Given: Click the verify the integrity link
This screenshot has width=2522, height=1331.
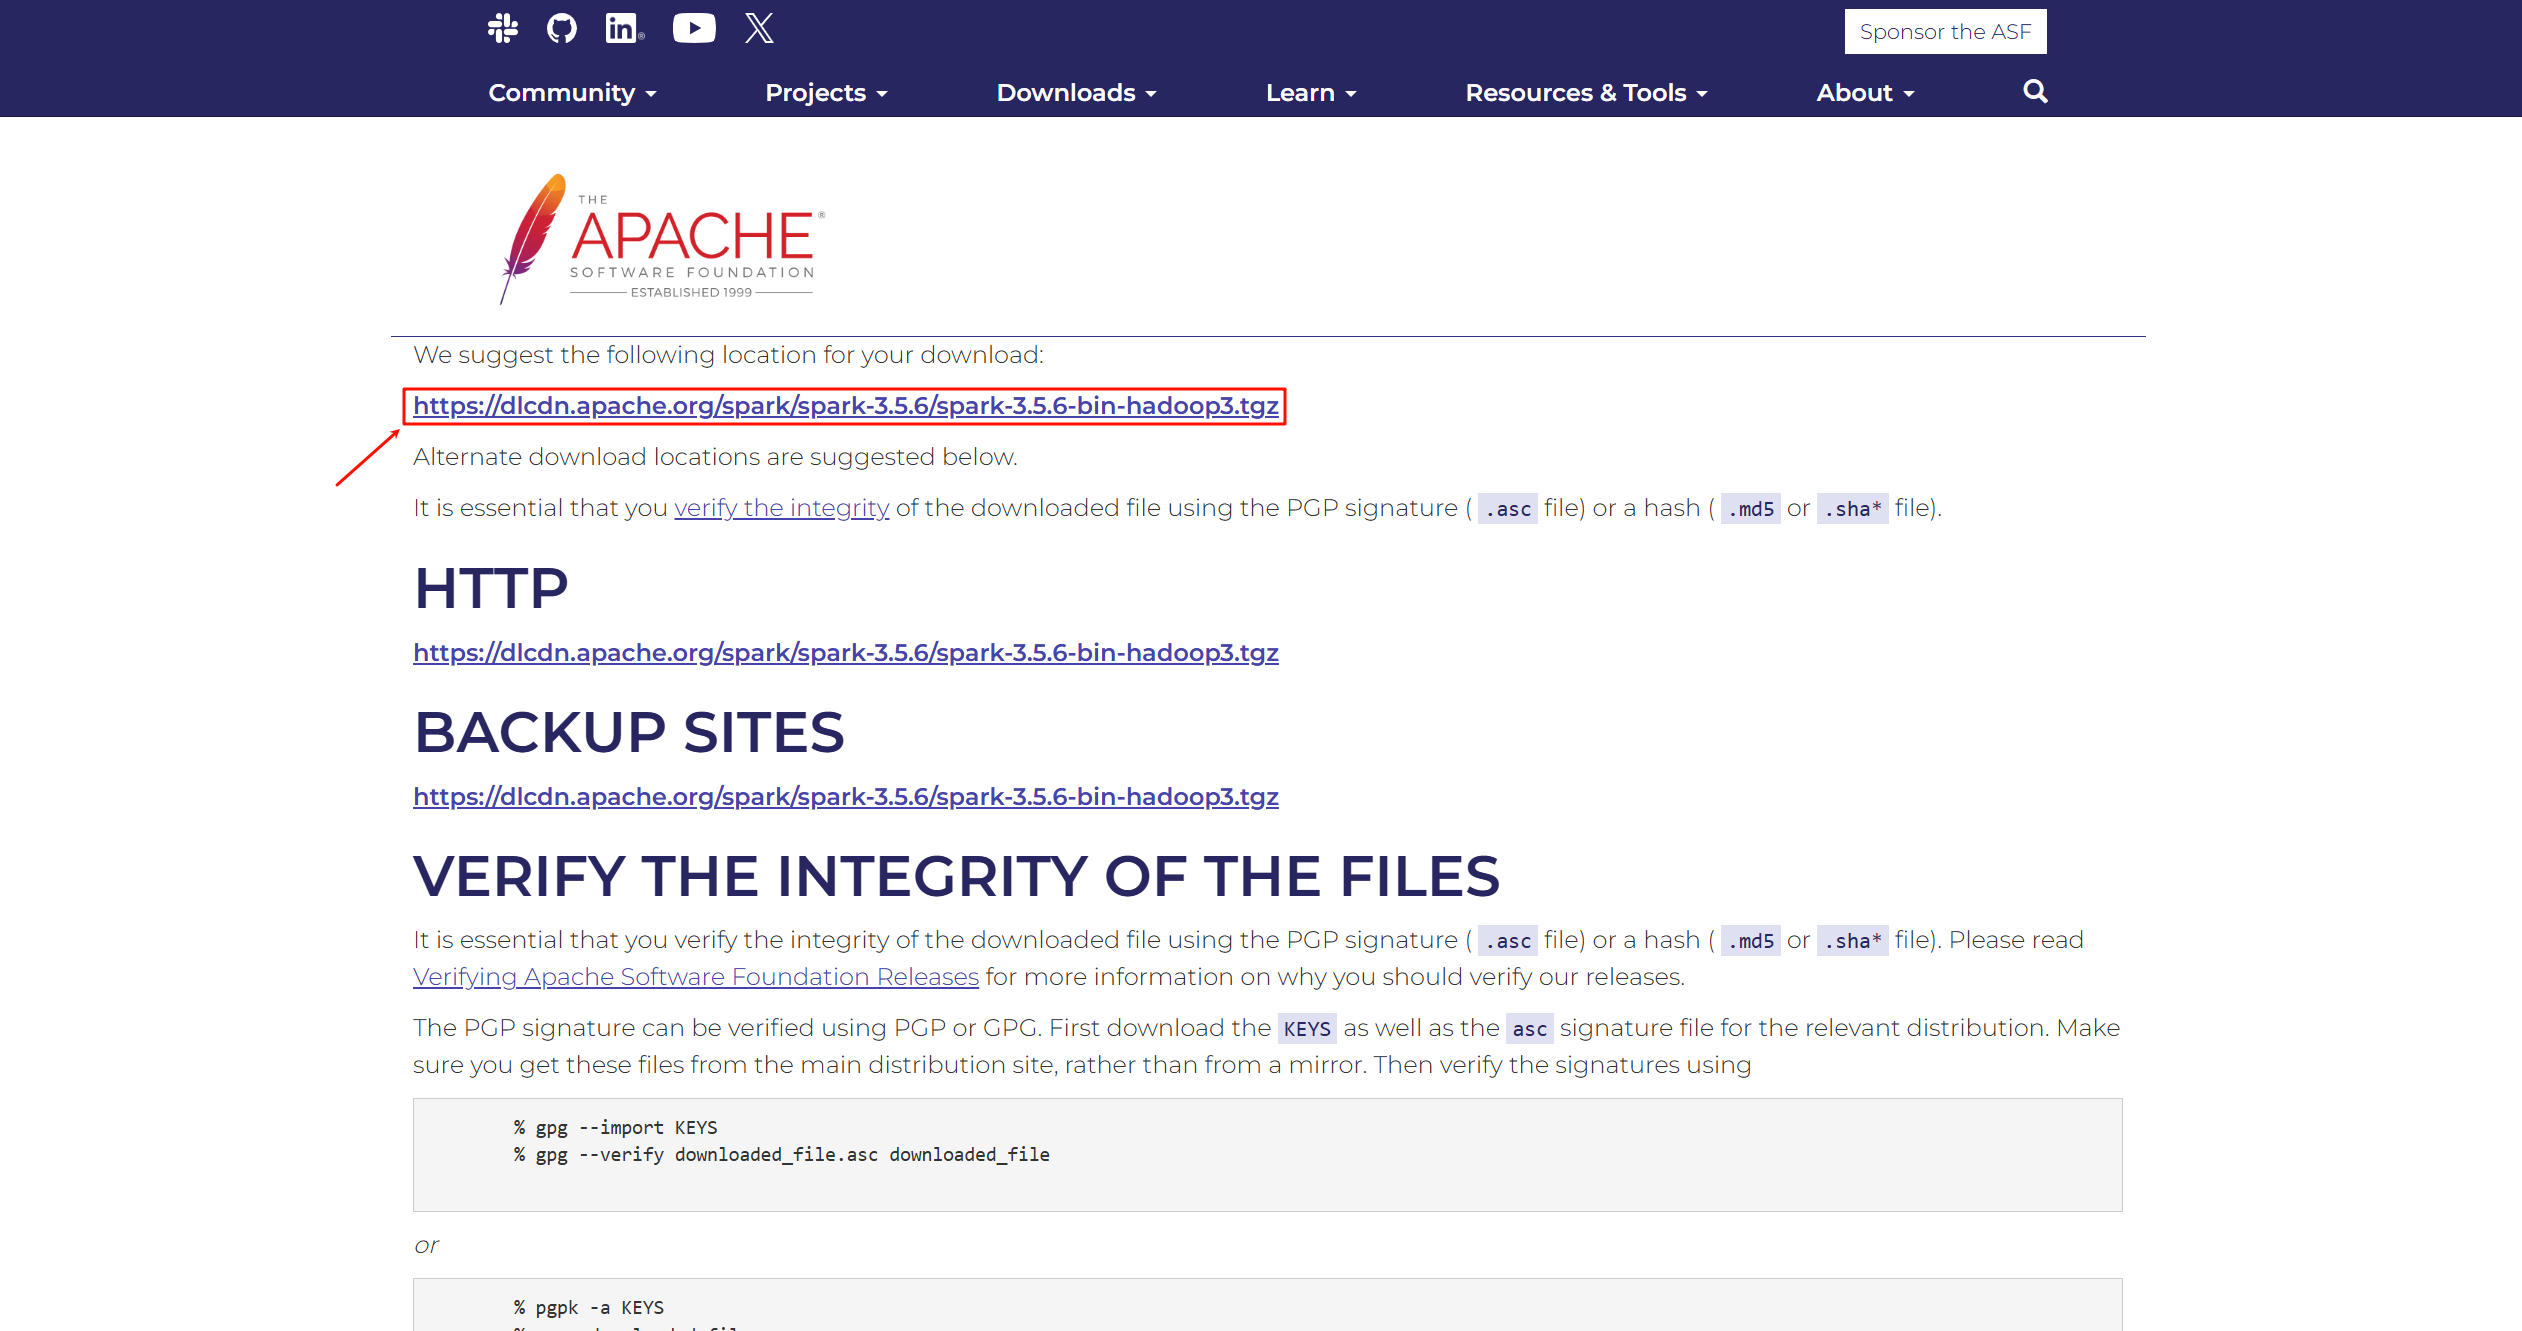Looking at the screenshot, I should pos(781,508).
